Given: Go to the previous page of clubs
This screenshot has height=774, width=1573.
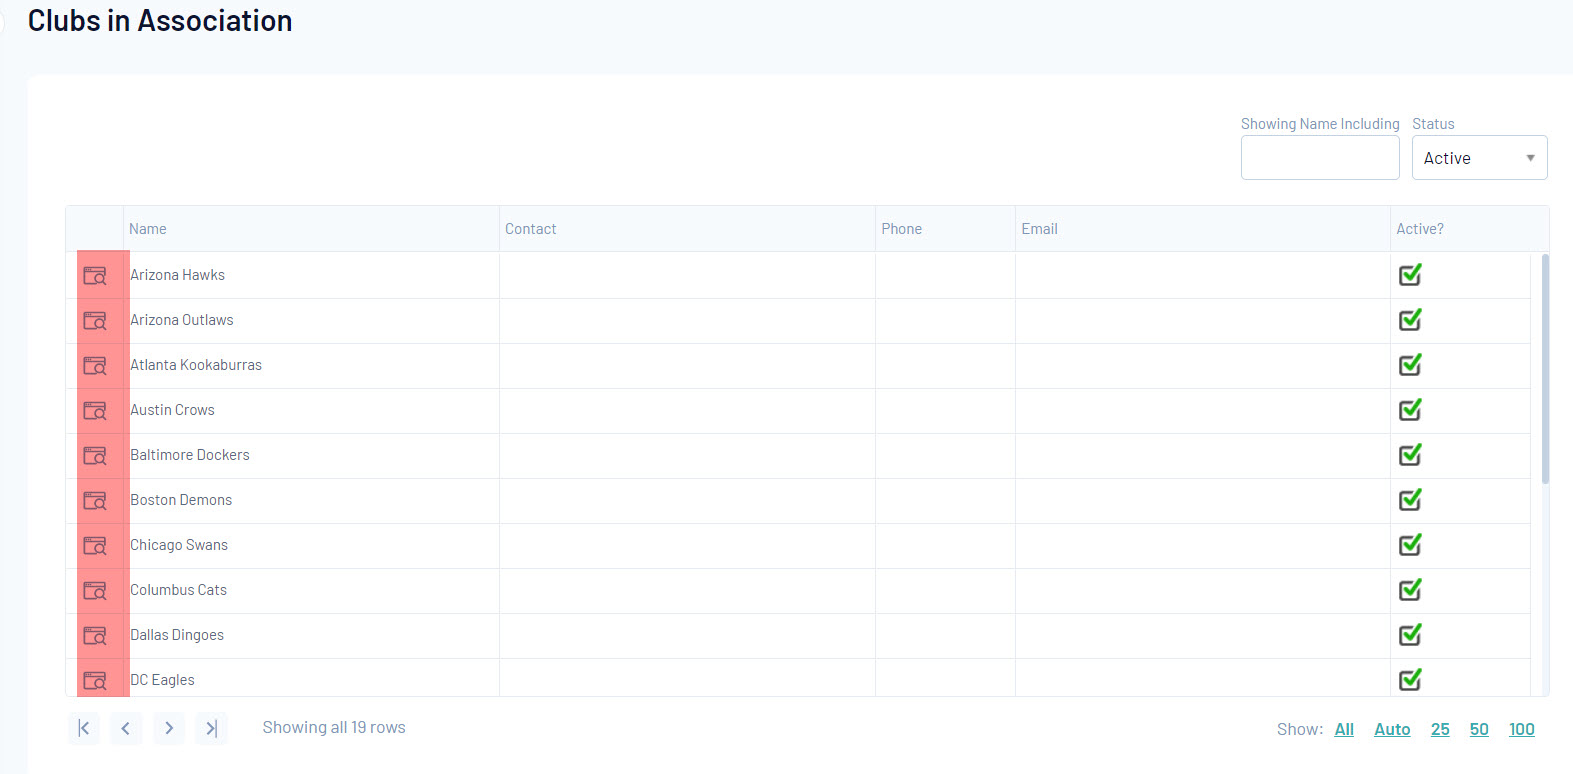Looking at the screenshot, I should (x=126, y=728).
